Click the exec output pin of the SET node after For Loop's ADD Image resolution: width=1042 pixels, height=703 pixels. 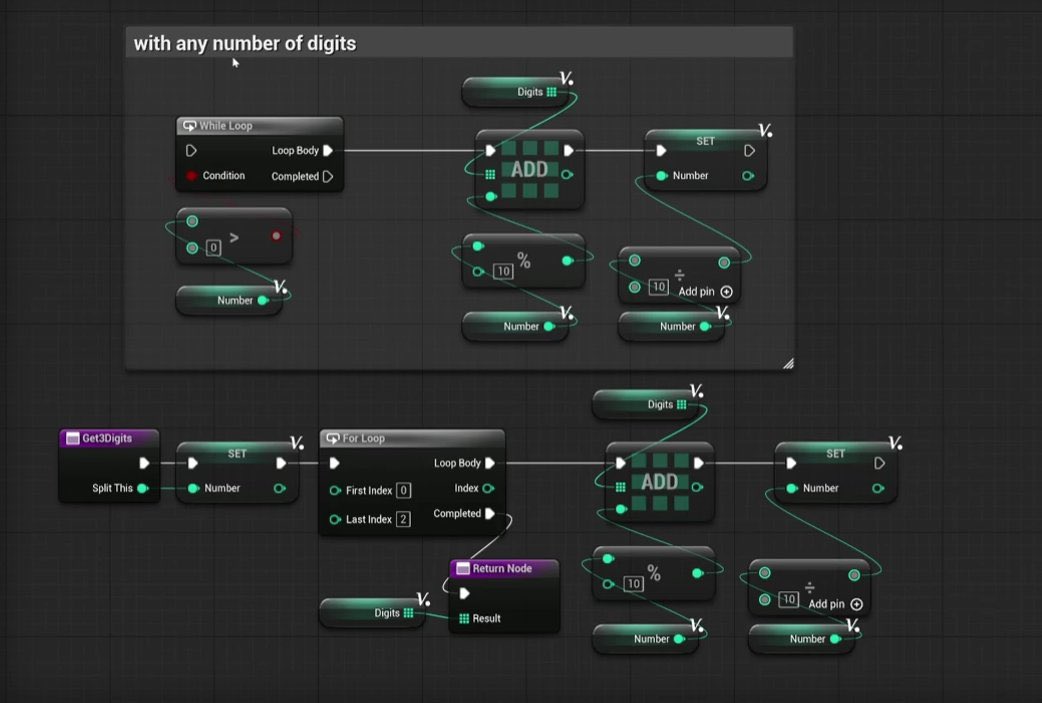click(x=879, y=463)
